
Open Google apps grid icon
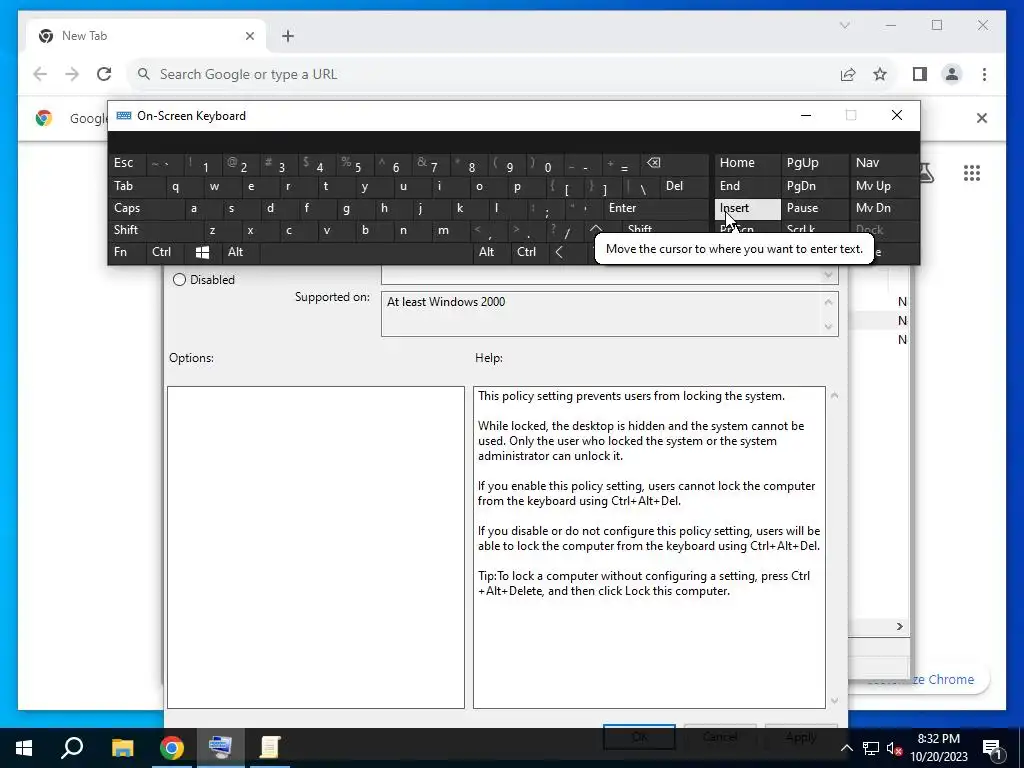972,173
